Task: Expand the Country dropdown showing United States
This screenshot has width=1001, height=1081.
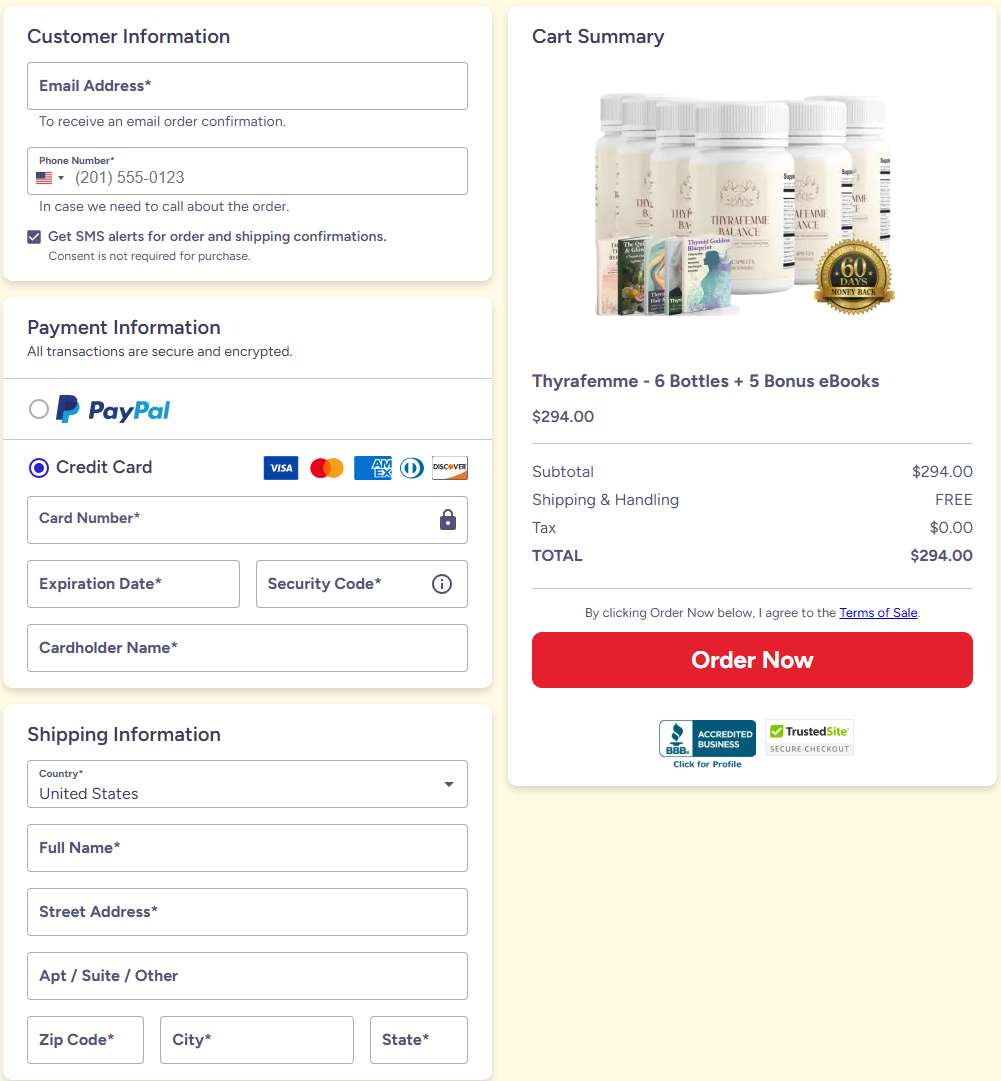Action: tap(247, 784)
